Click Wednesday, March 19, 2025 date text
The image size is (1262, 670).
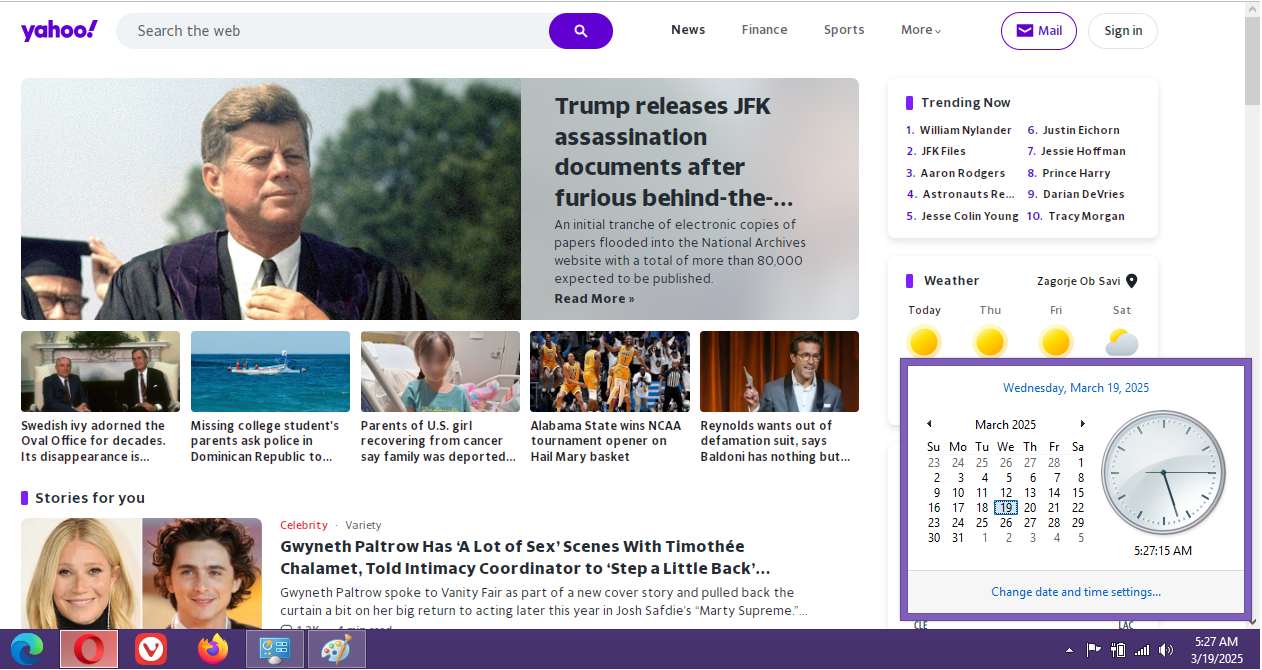pos(1076,388)
